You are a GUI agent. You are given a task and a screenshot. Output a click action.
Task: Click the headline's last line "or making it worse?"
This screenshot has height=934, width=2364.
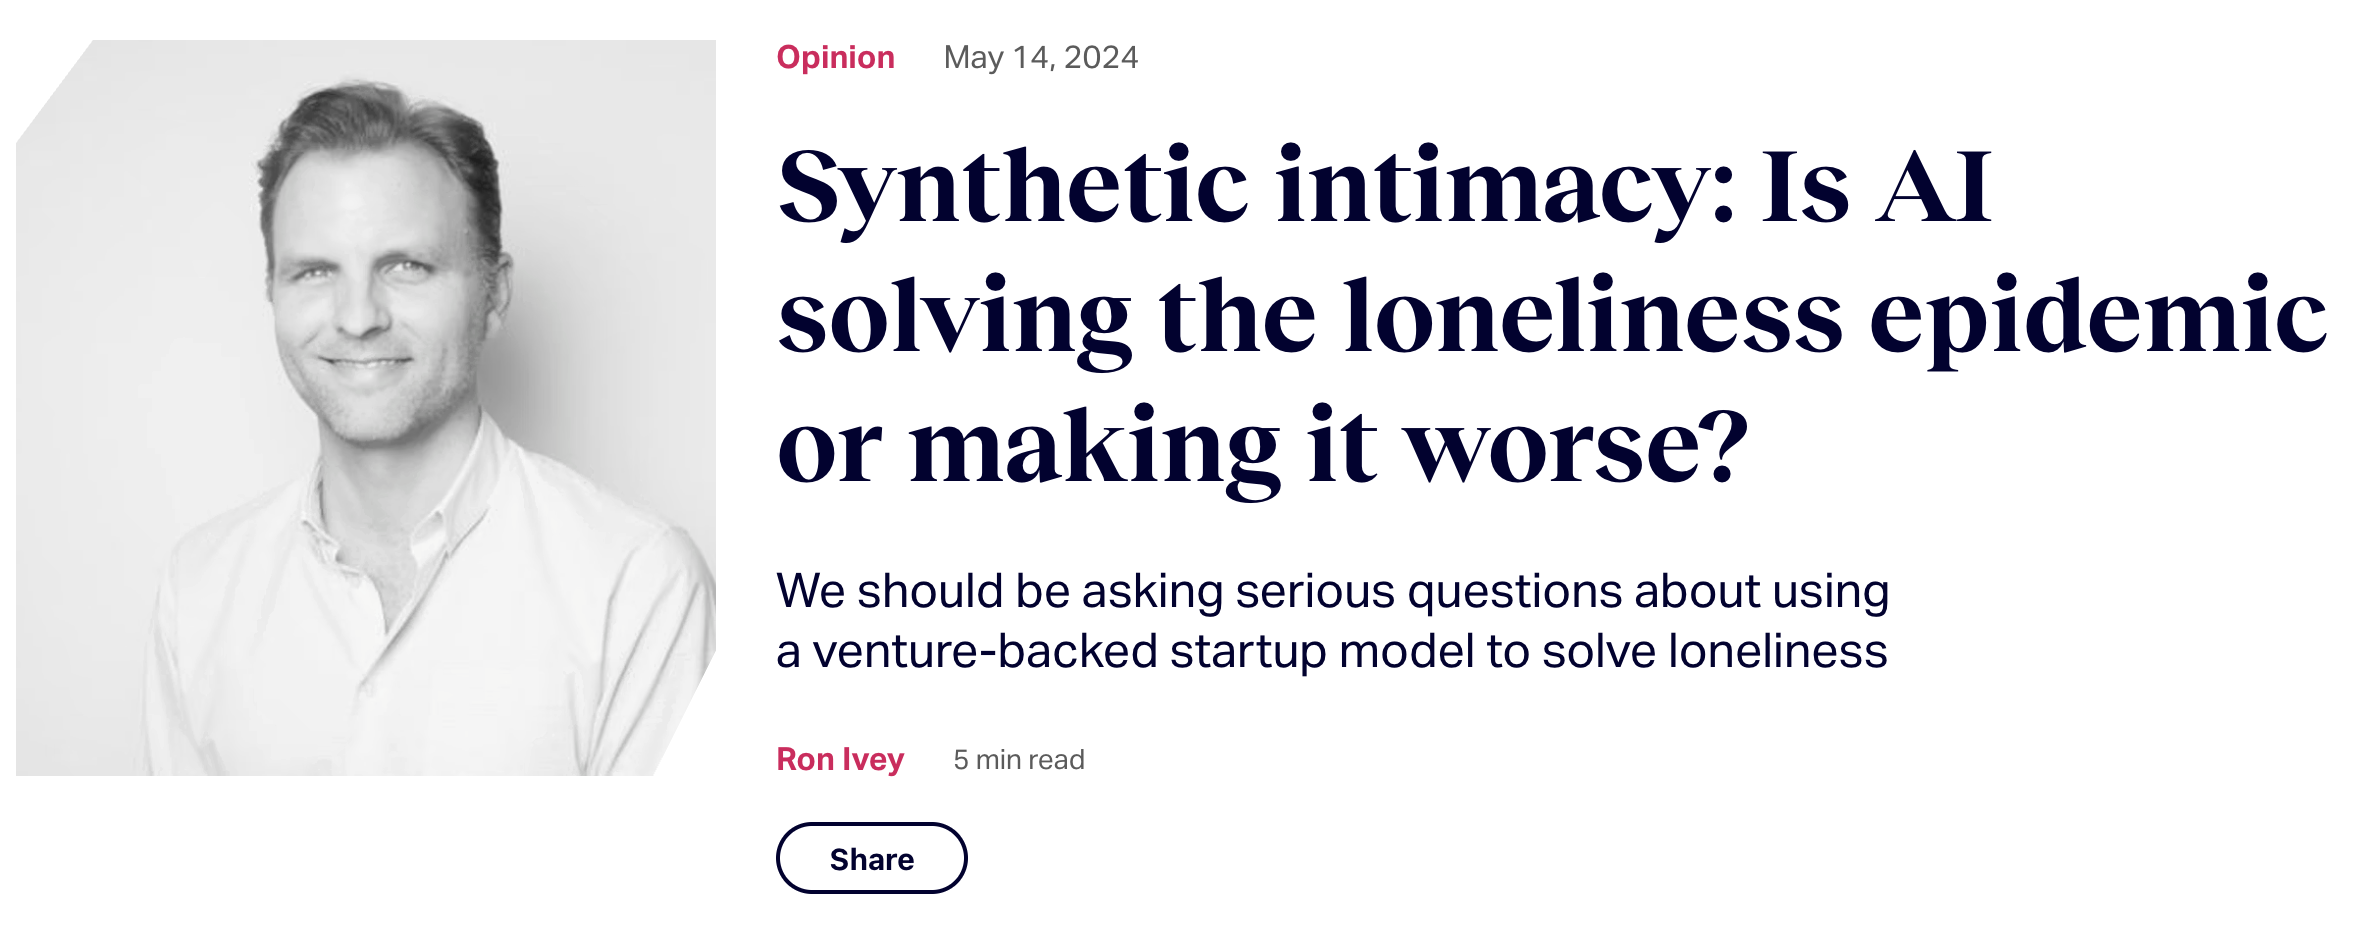1264,448
